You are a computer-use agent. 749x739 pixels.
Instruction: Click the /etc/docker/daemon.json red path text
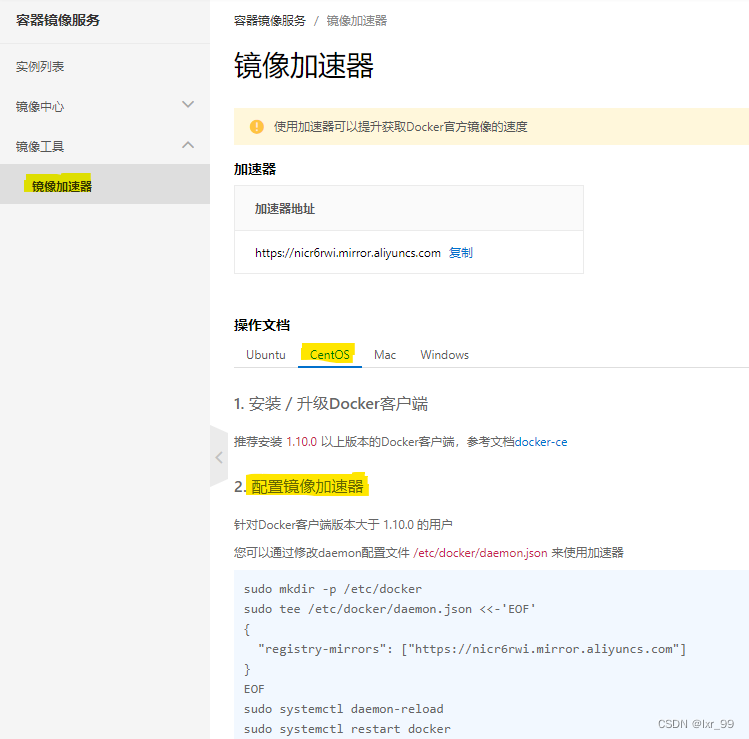click(480, 553)
